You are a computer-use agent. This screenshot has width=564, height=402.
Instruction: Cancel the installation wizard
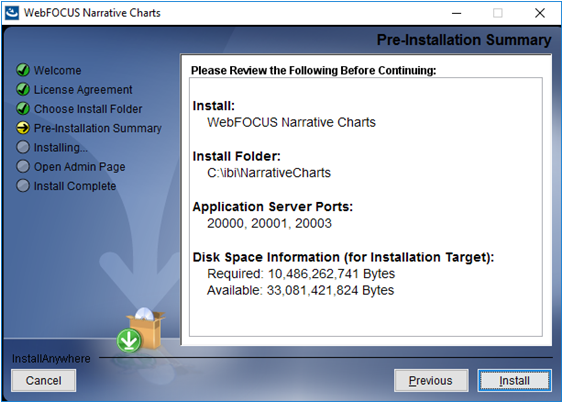coord(44,380)
